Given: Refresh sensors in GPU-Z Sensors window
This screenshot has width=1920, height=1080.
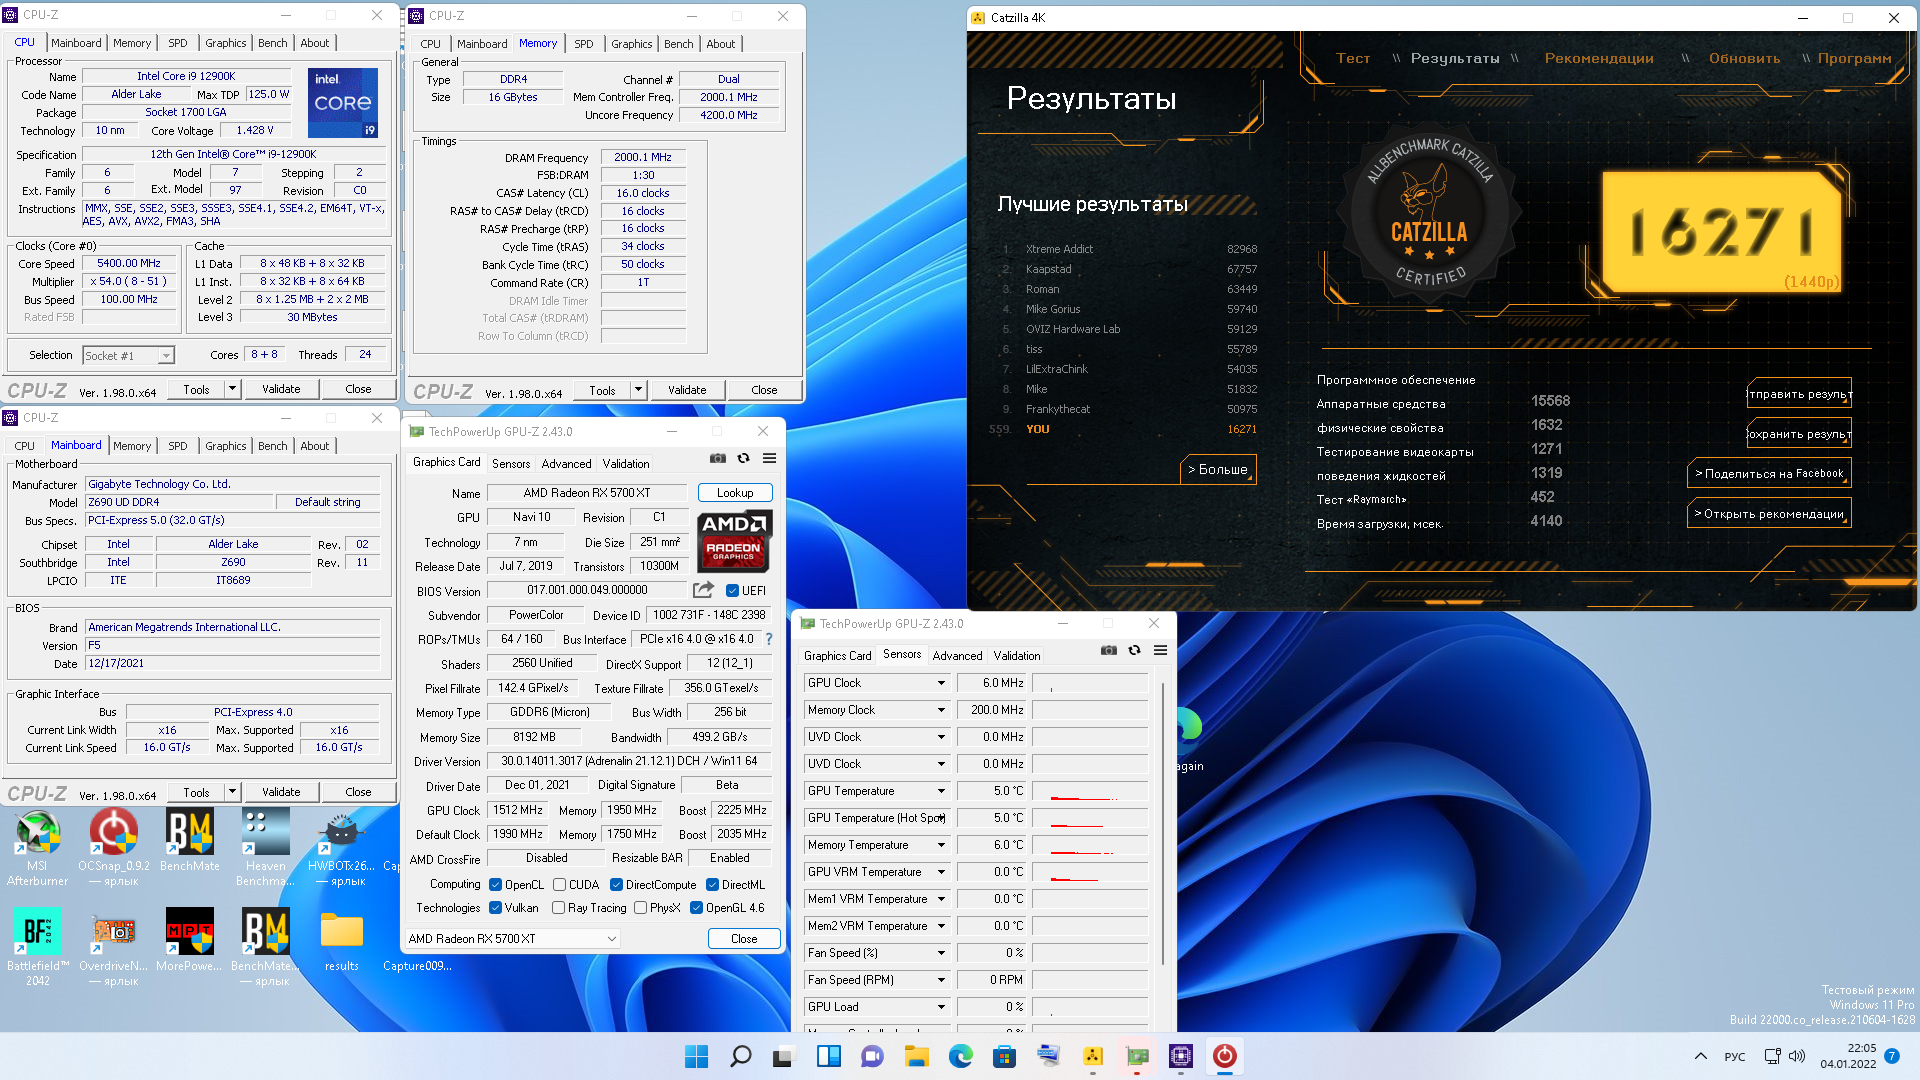Looking at the screenshot, I should pos(1134,650).
